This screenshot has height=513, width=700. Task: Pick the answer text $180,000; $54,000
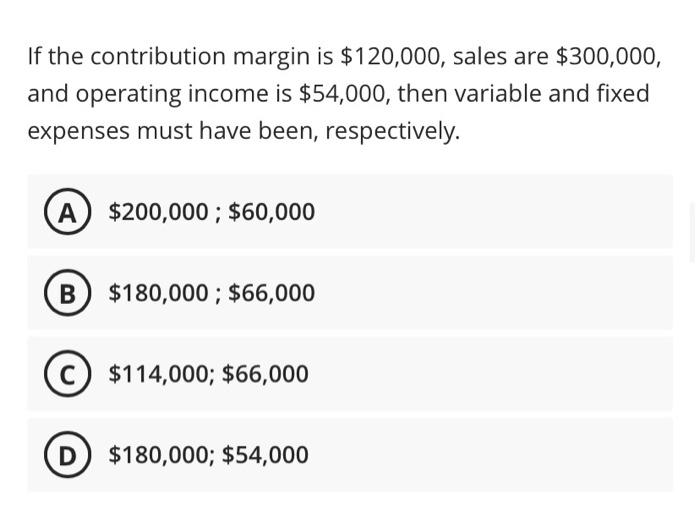tap(208, 455)
